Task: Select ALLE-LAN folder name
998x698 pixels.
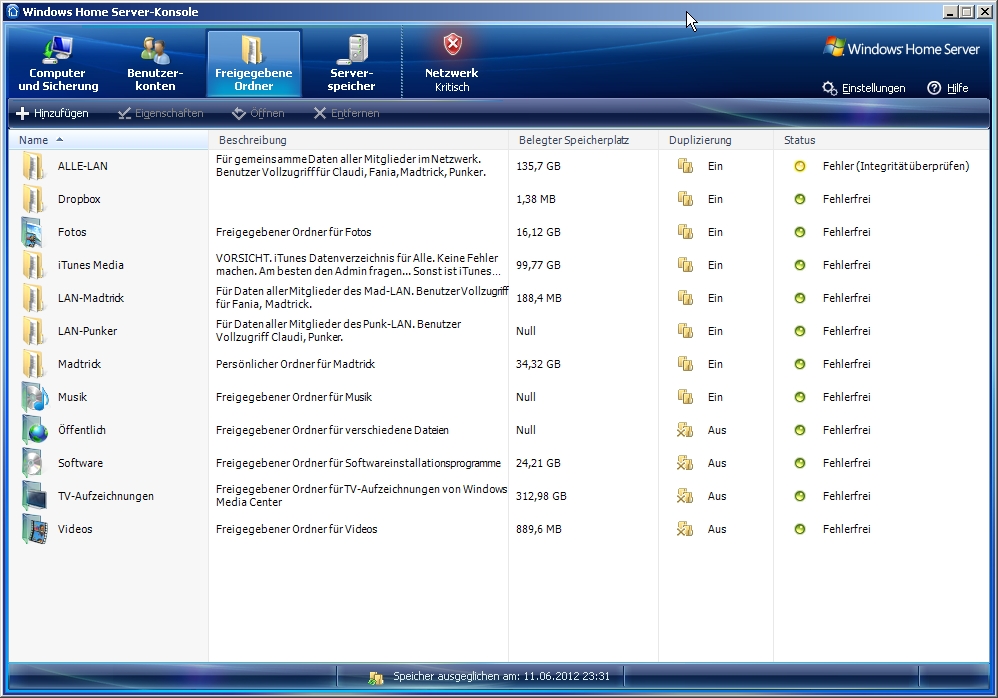Action: click(83, 166)
